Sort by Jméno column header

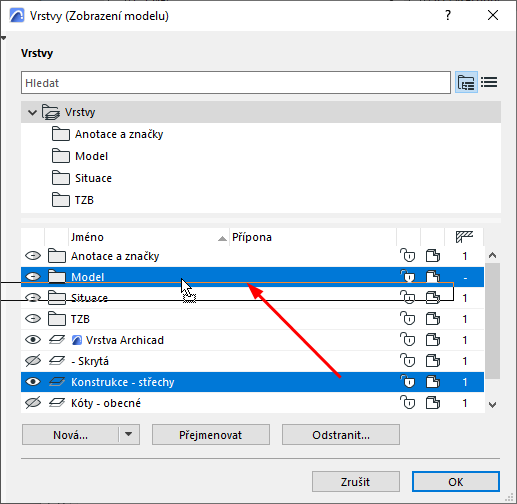tap(149, 237)
